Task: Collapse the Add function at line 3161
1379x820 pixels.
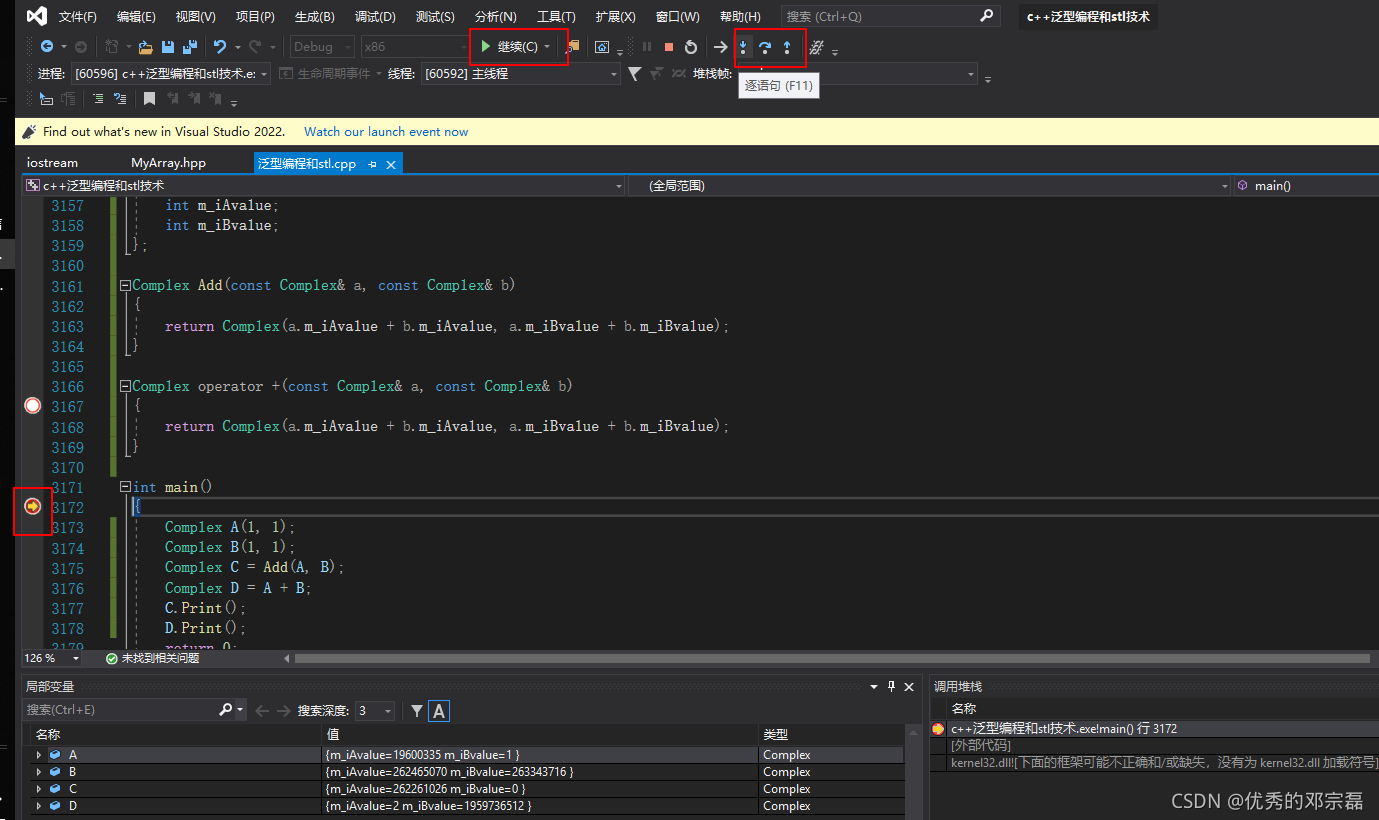Action: 125,286
